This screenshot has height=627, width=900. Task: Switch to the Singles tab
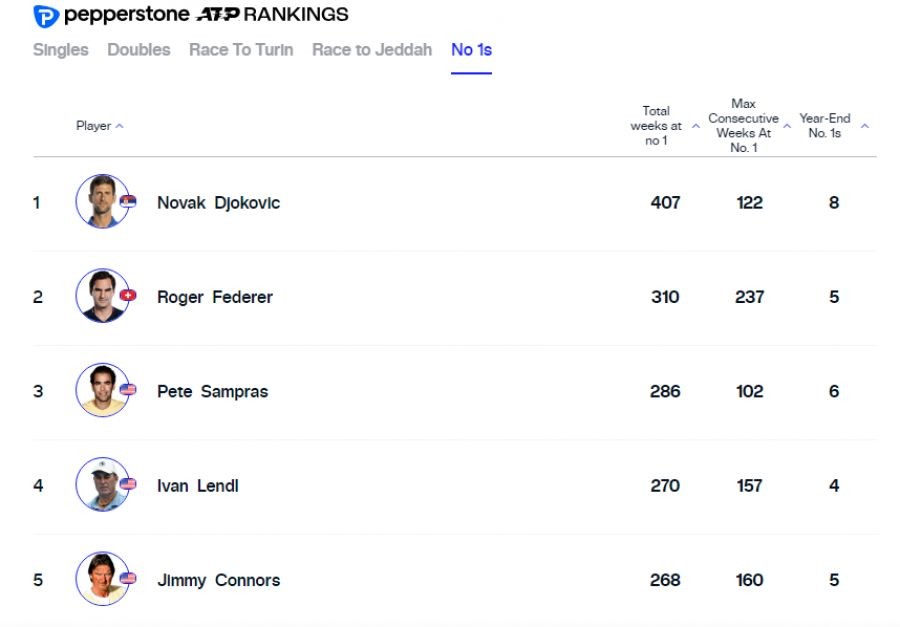60,50
